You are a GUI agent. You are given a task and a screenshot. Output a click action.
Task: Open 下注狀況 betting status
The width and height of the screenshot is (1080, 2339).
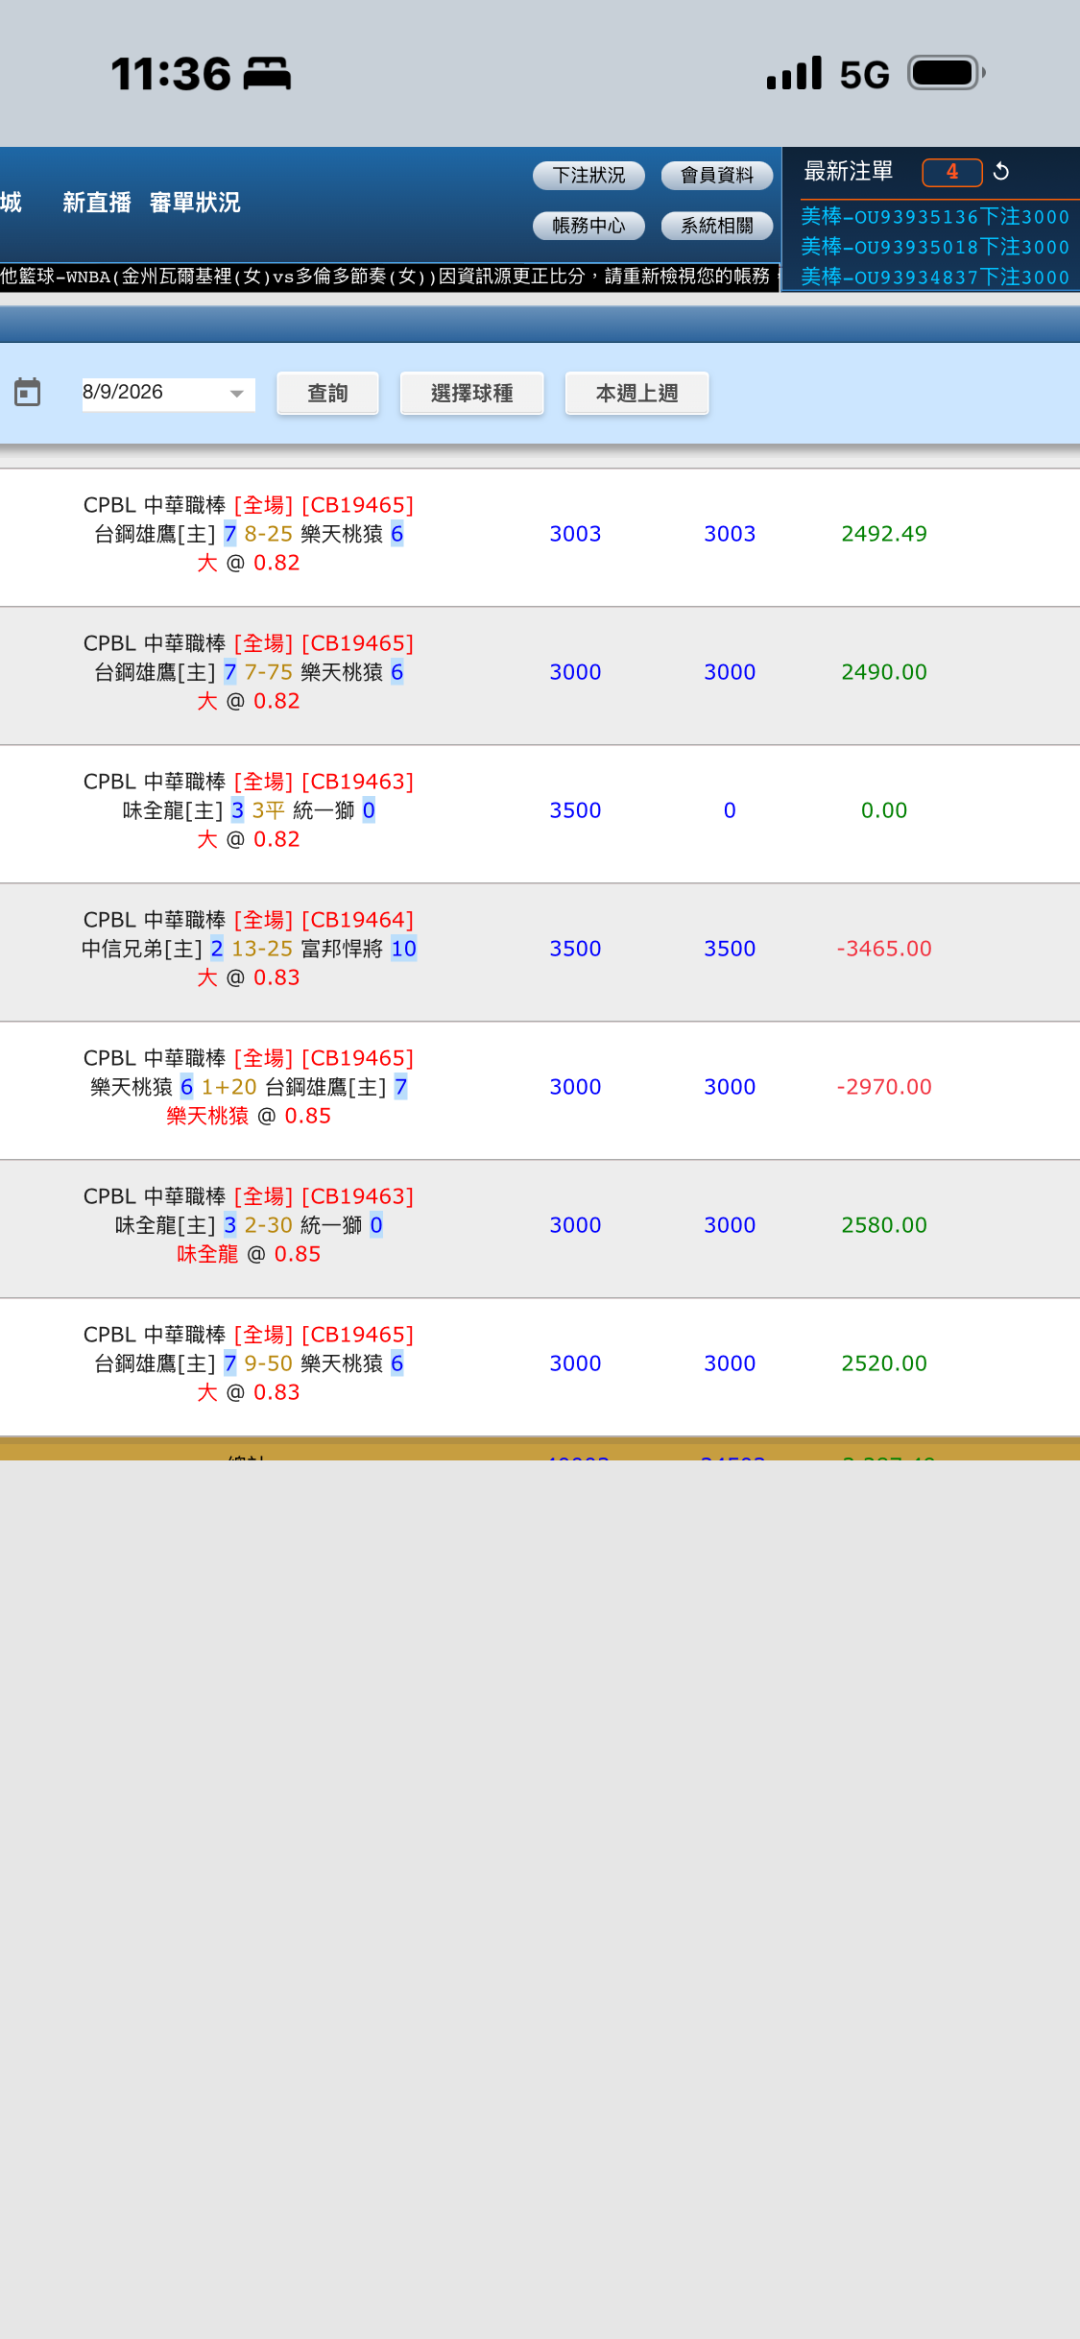click(x=589, y=175)
